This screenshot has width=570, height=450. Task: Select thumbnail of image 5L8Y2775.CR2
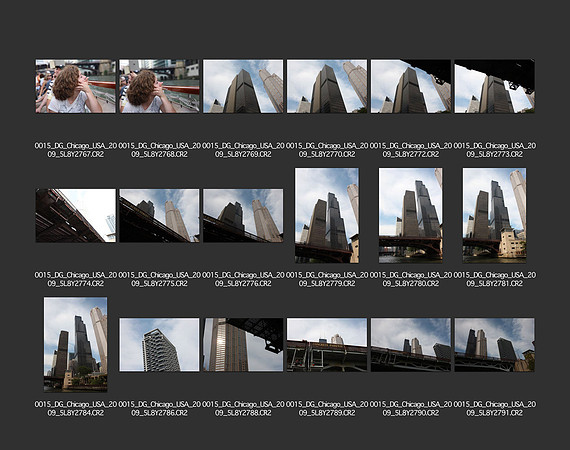point(159,216)
